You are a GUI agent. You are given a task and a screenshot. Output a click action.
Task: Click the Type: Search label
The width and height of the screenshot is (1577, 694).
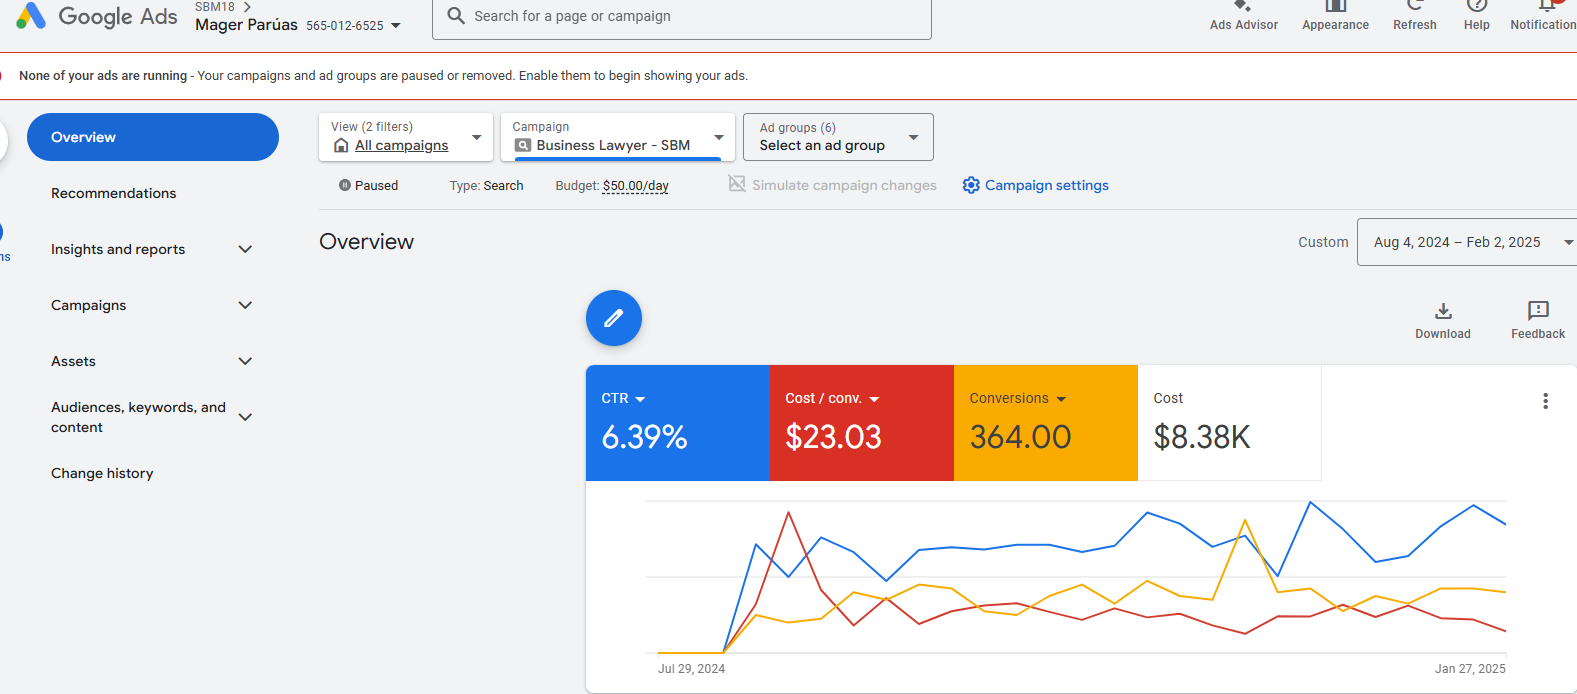(x=486, y=186)
